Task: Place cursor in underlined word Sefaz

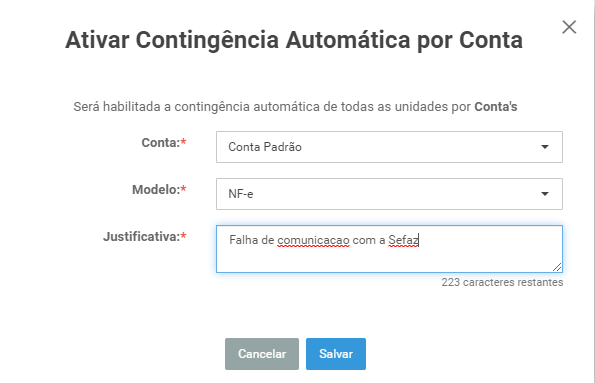Action: (x=403, y=240)
